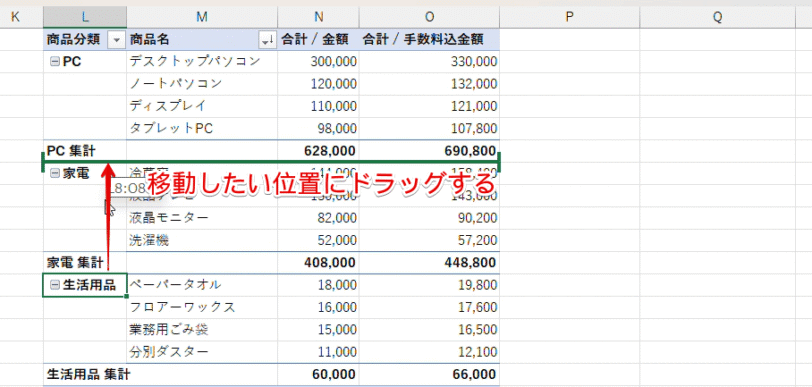Open the 商品分類 filter dropdown
The width and height of the screenshot is (812, 387).
tap(116, 39)
